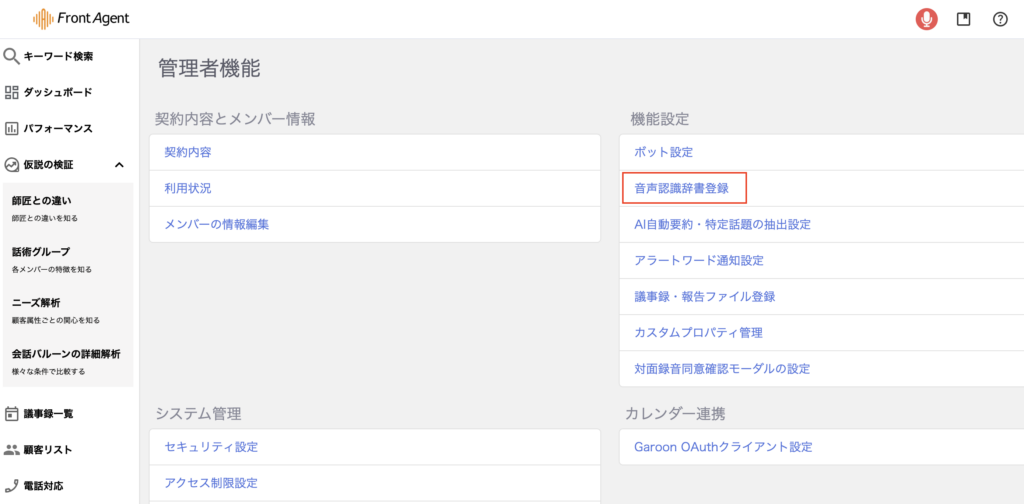Click the dashboard grid icon

click(12, 92)
